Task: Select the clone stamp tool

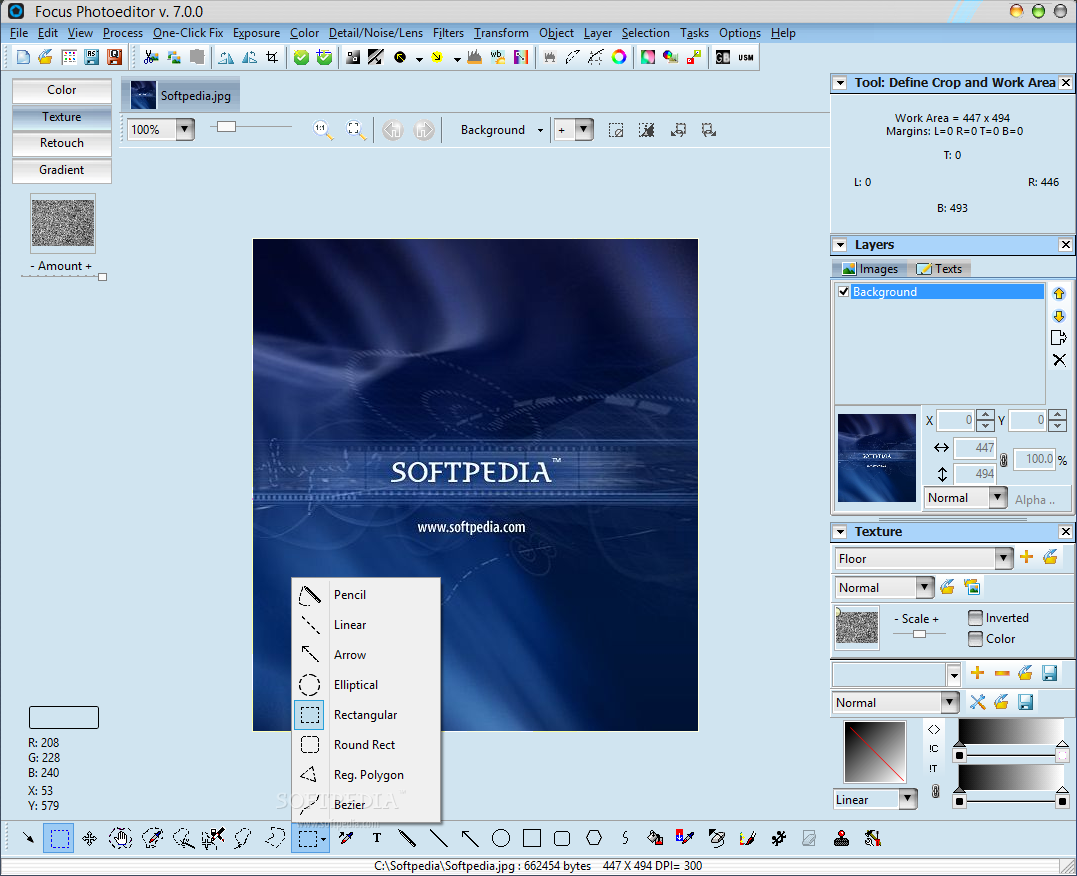Action: point(841,838)
